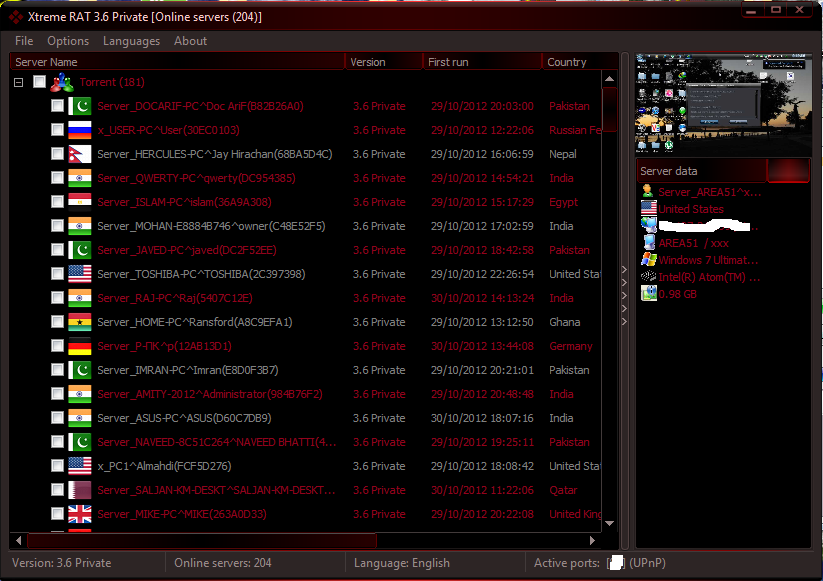This screenshot has width=823, height=581.
Task: Click the Torrent group users icon
Action: coord(61,82)
